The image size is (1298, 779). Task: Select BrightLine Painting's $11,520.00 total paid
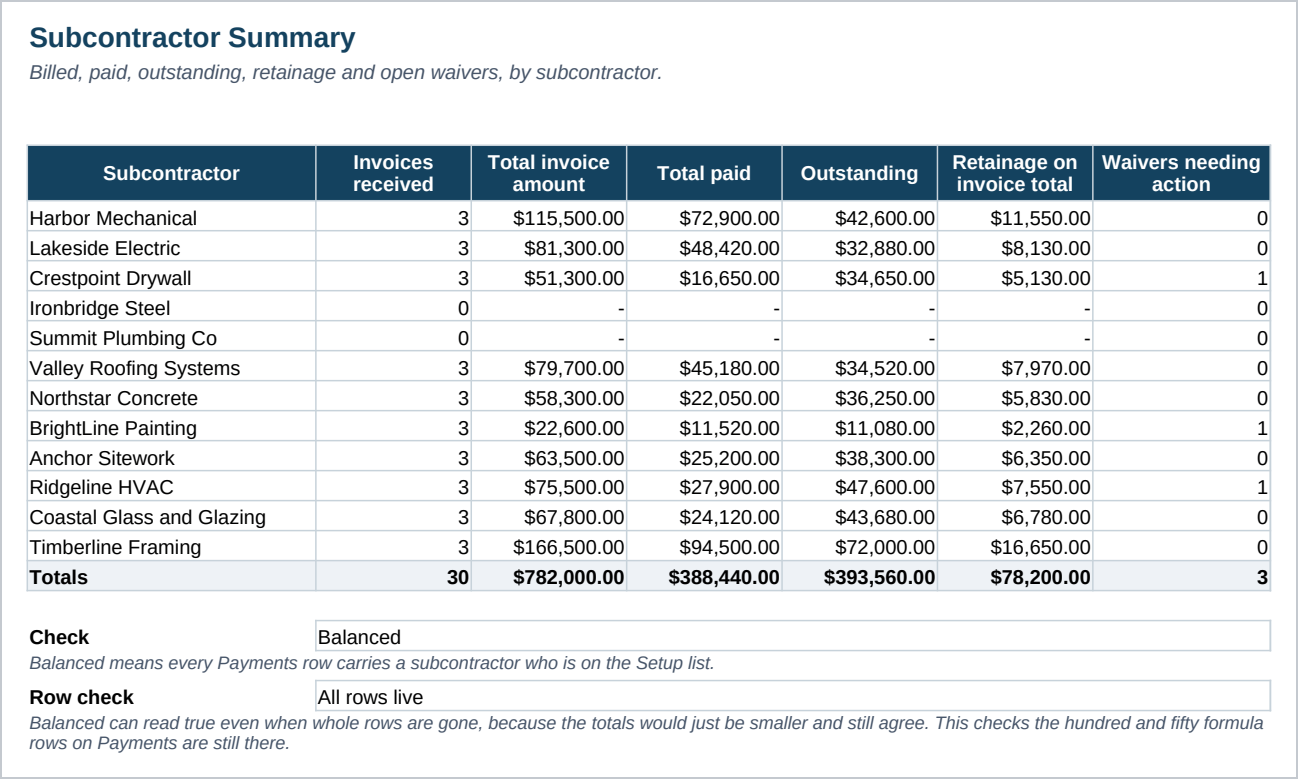(704, 428)
